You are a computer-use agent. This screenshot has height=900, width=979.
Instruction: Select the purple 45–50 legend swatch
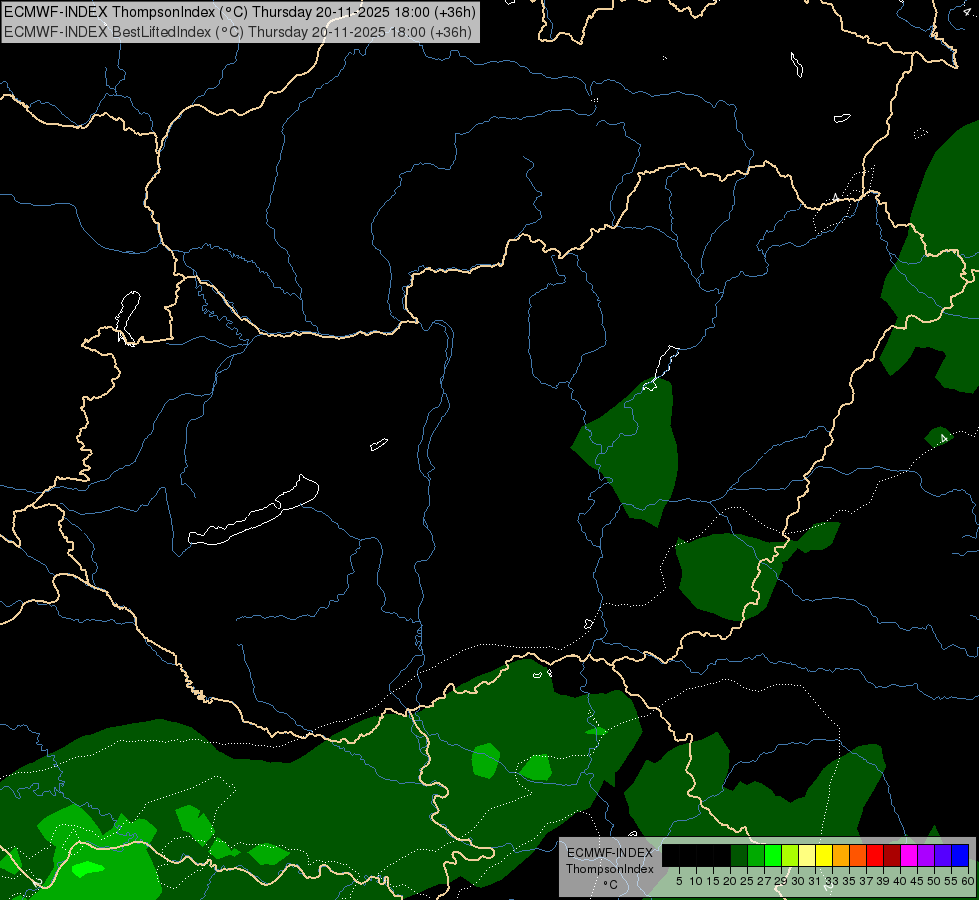tap(926, 855)
